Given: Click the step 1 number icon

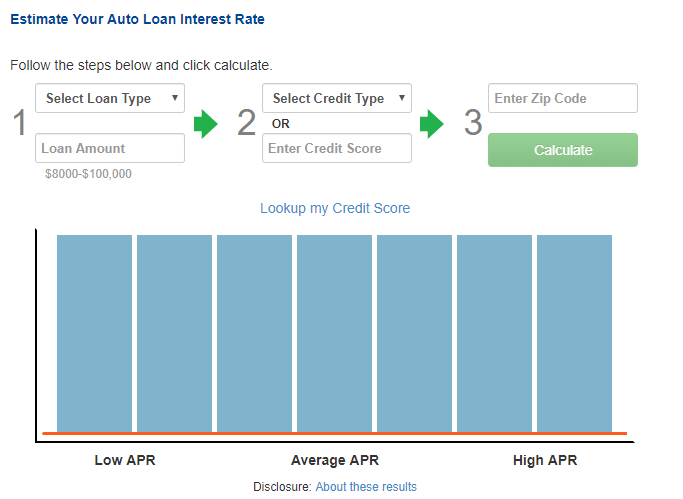Looking at the screenshot, I should coord(20,122).
